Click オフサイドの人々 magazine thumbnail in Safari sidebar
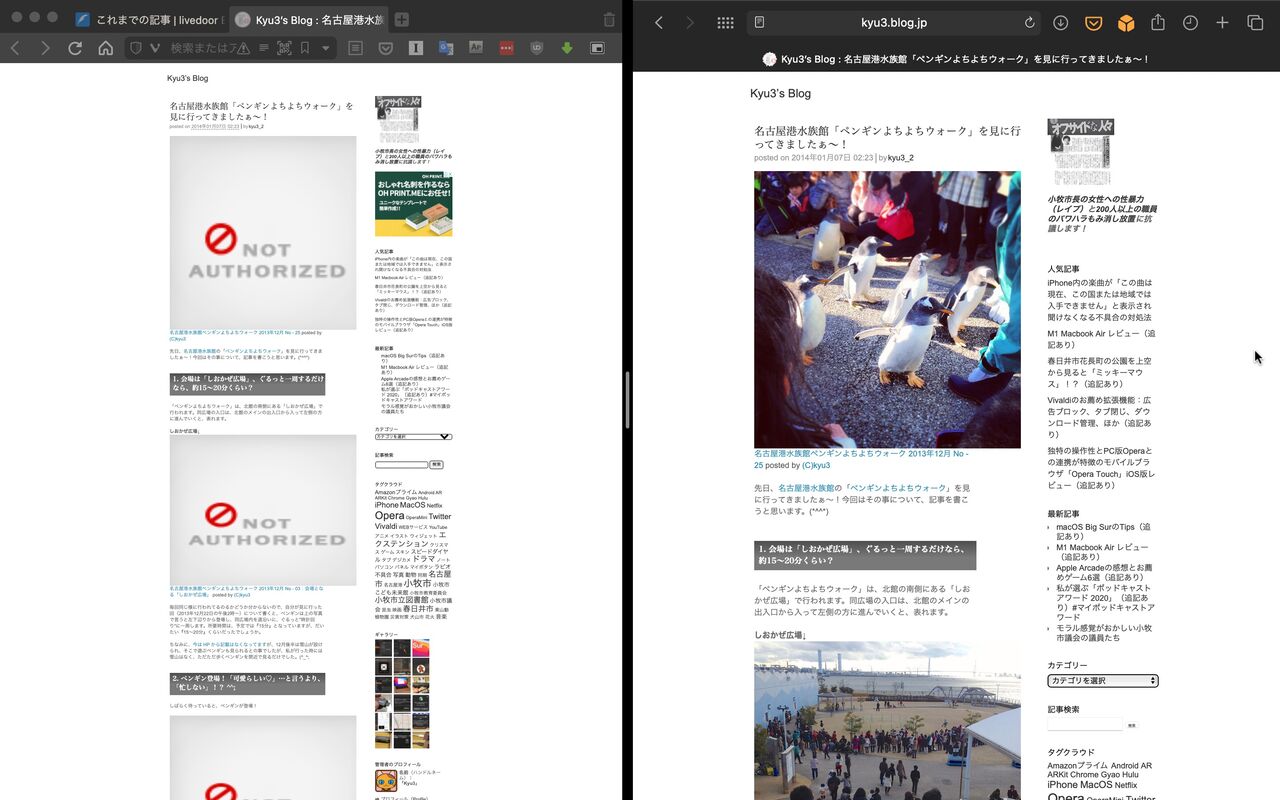This screenshot has height=800, width=1280. [x=1080, y=152]
